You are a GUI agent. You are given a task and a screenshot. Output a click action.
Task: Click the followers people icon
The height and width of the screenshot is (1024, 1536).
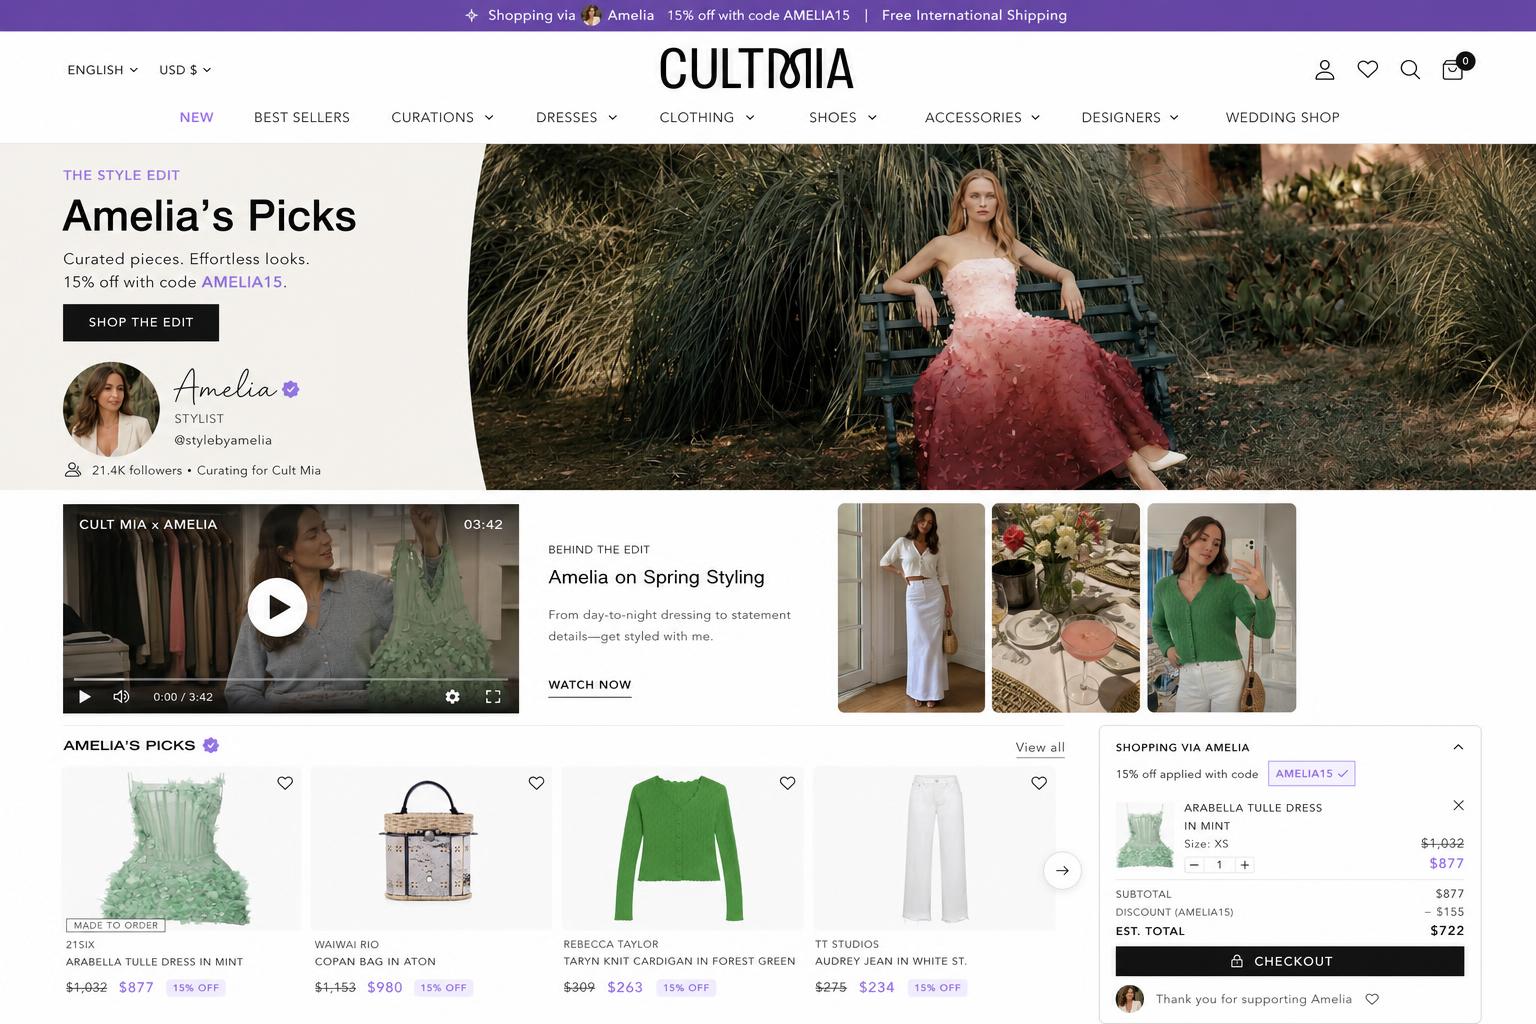[73, 470]
